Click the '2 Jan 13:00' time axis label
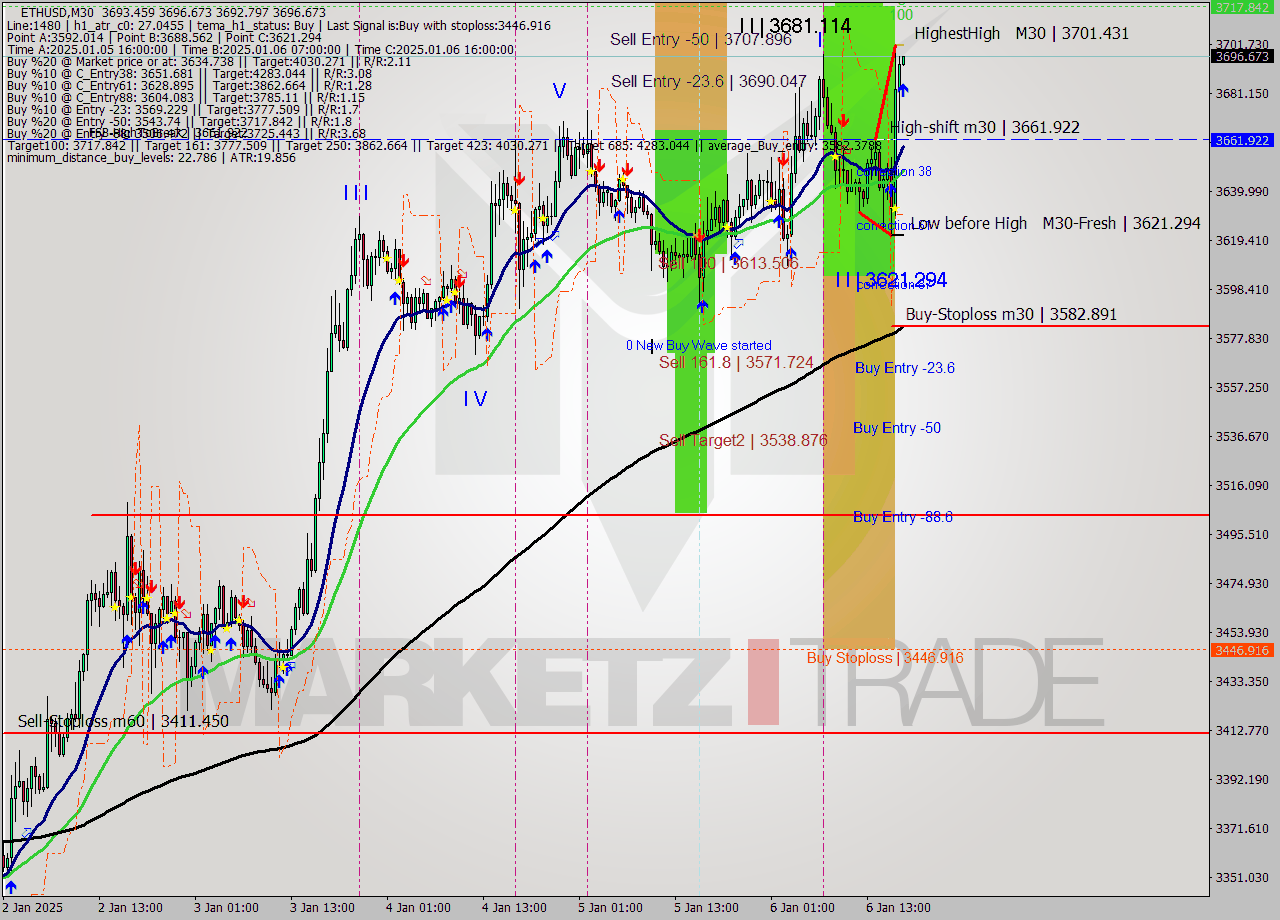This screenshot has width=1280, height=920. pyautogui.click(x=131, y=908)
